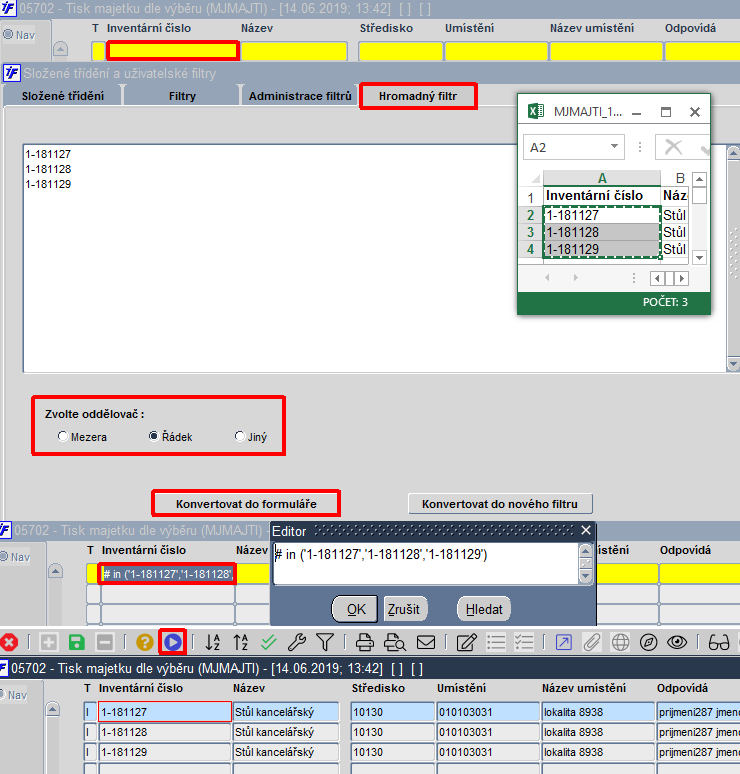Switch to the Složené třídění tab

pos(63,96)
